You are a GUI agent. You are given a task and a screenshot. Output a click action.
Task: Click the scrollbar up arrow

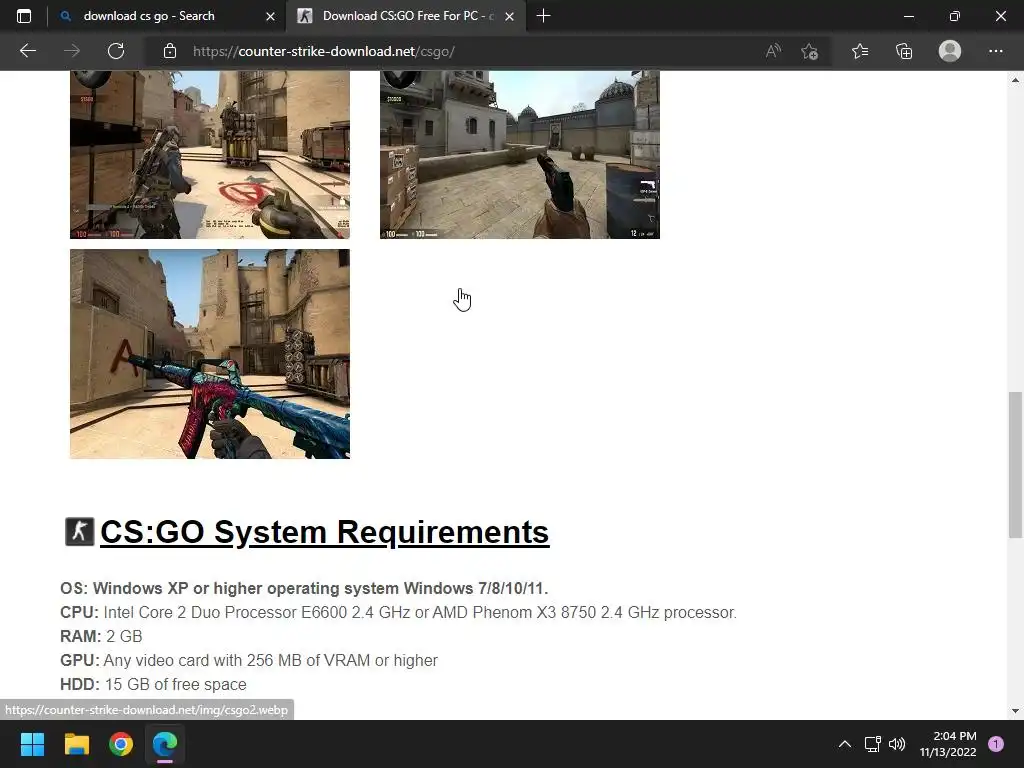[x=1015, y=79]
